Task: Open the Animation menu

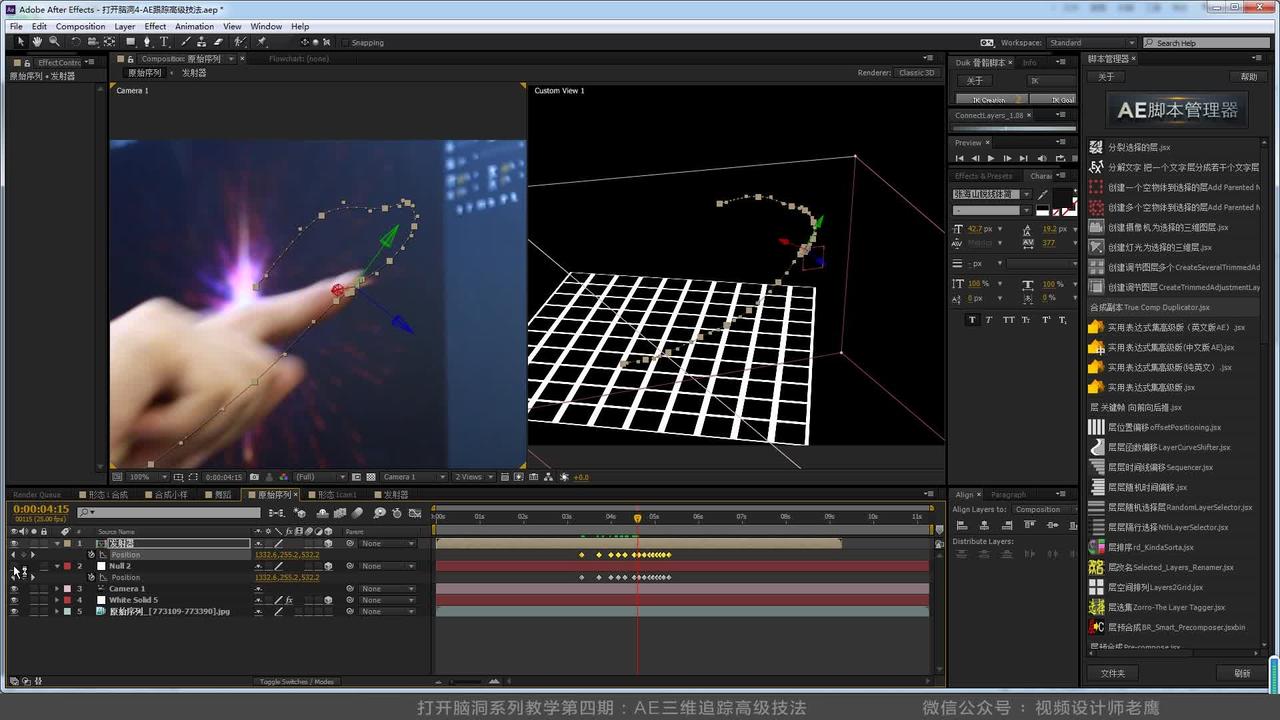Action: click(194, 26)
